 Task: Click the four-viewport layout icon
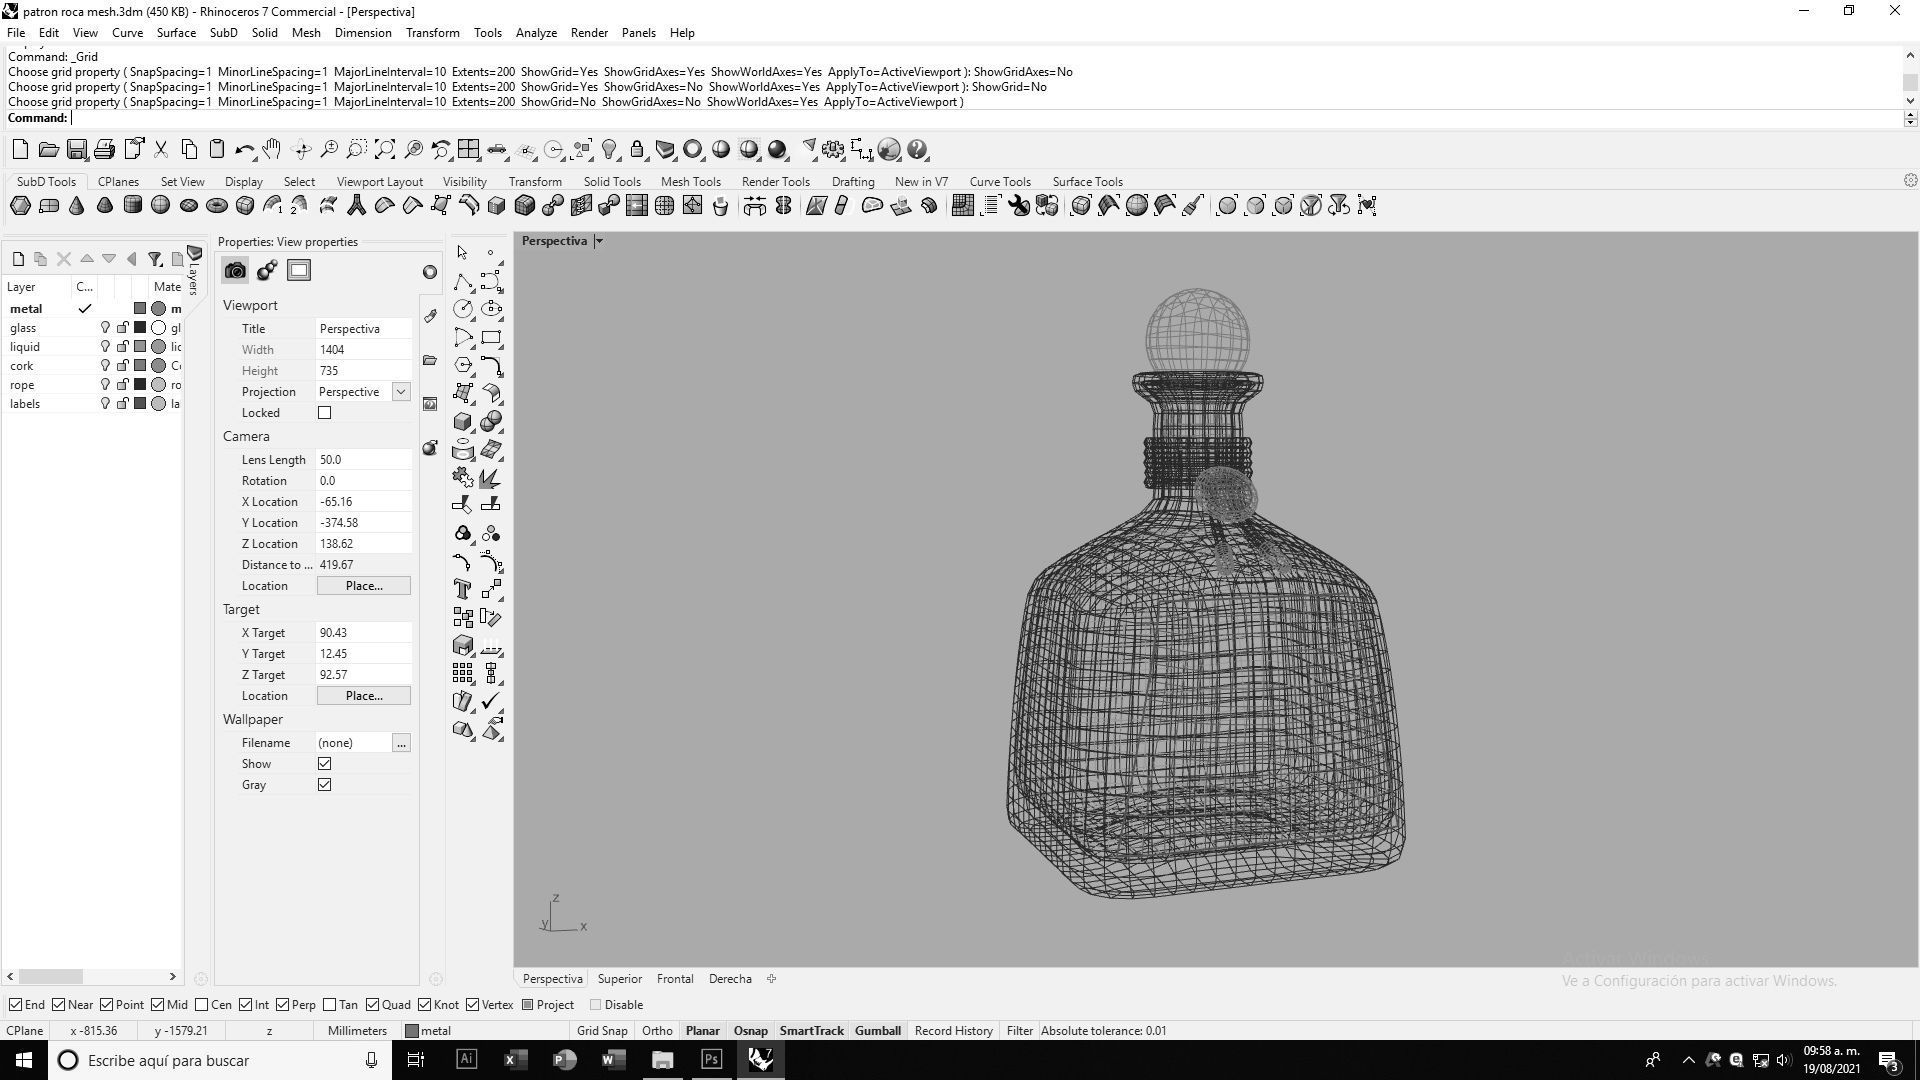[x=468, y=150]
